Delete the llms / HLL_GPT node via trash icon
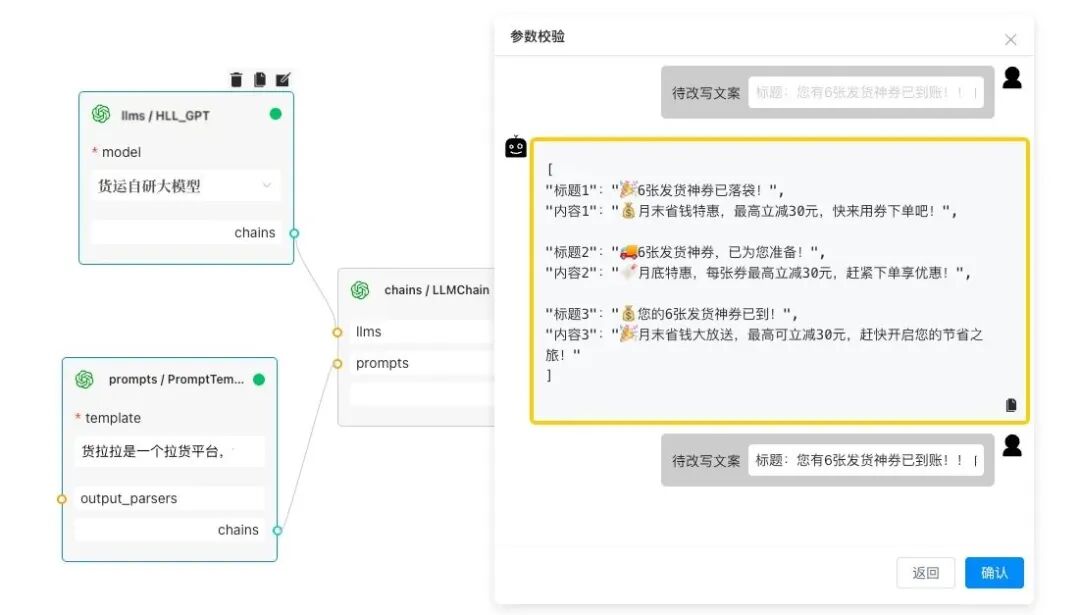This screenshot has height=615, width=1080. (x=236, y=80)
